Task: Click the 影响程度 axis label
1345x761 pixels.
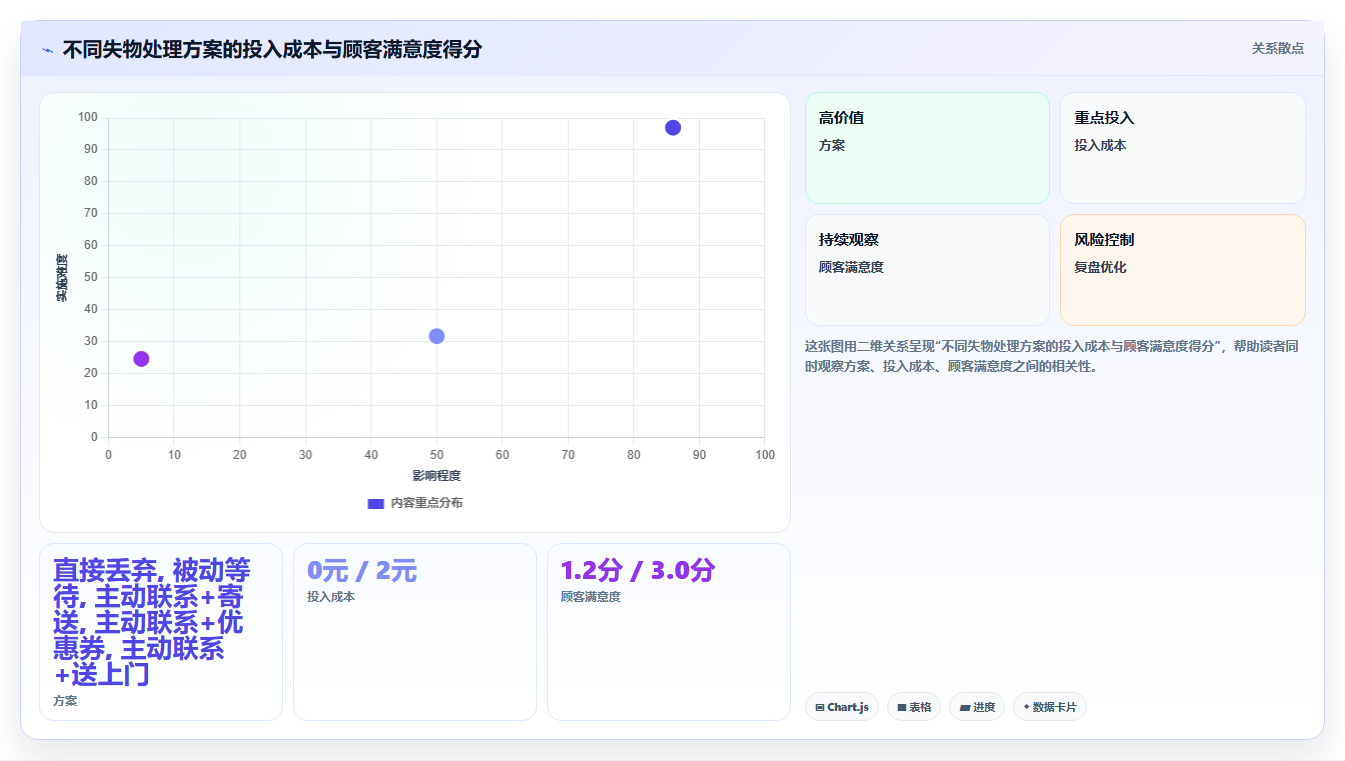Action: (x=437, y=476)
